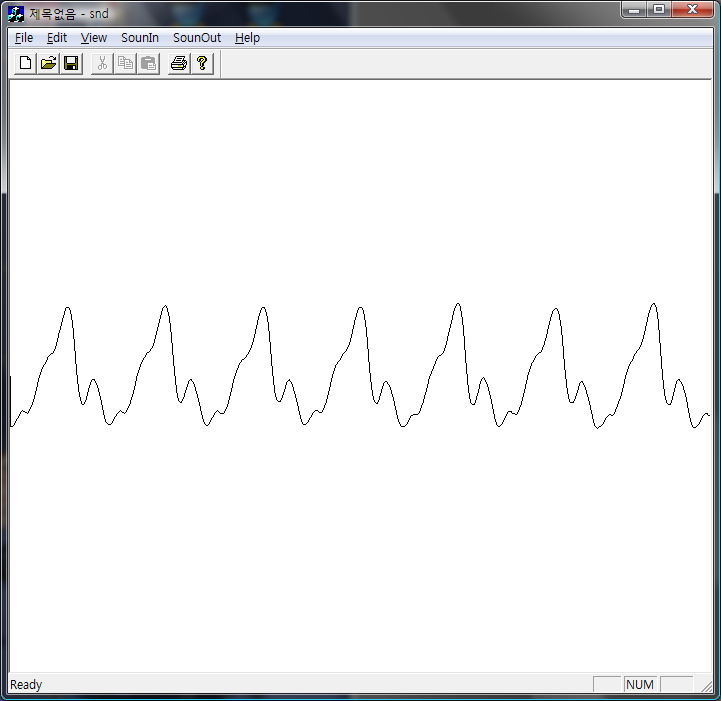The image size is (721, 701).
Task: Click the NUM indicator in status bar
Action: pyautogui.click(x=640, y=685)
